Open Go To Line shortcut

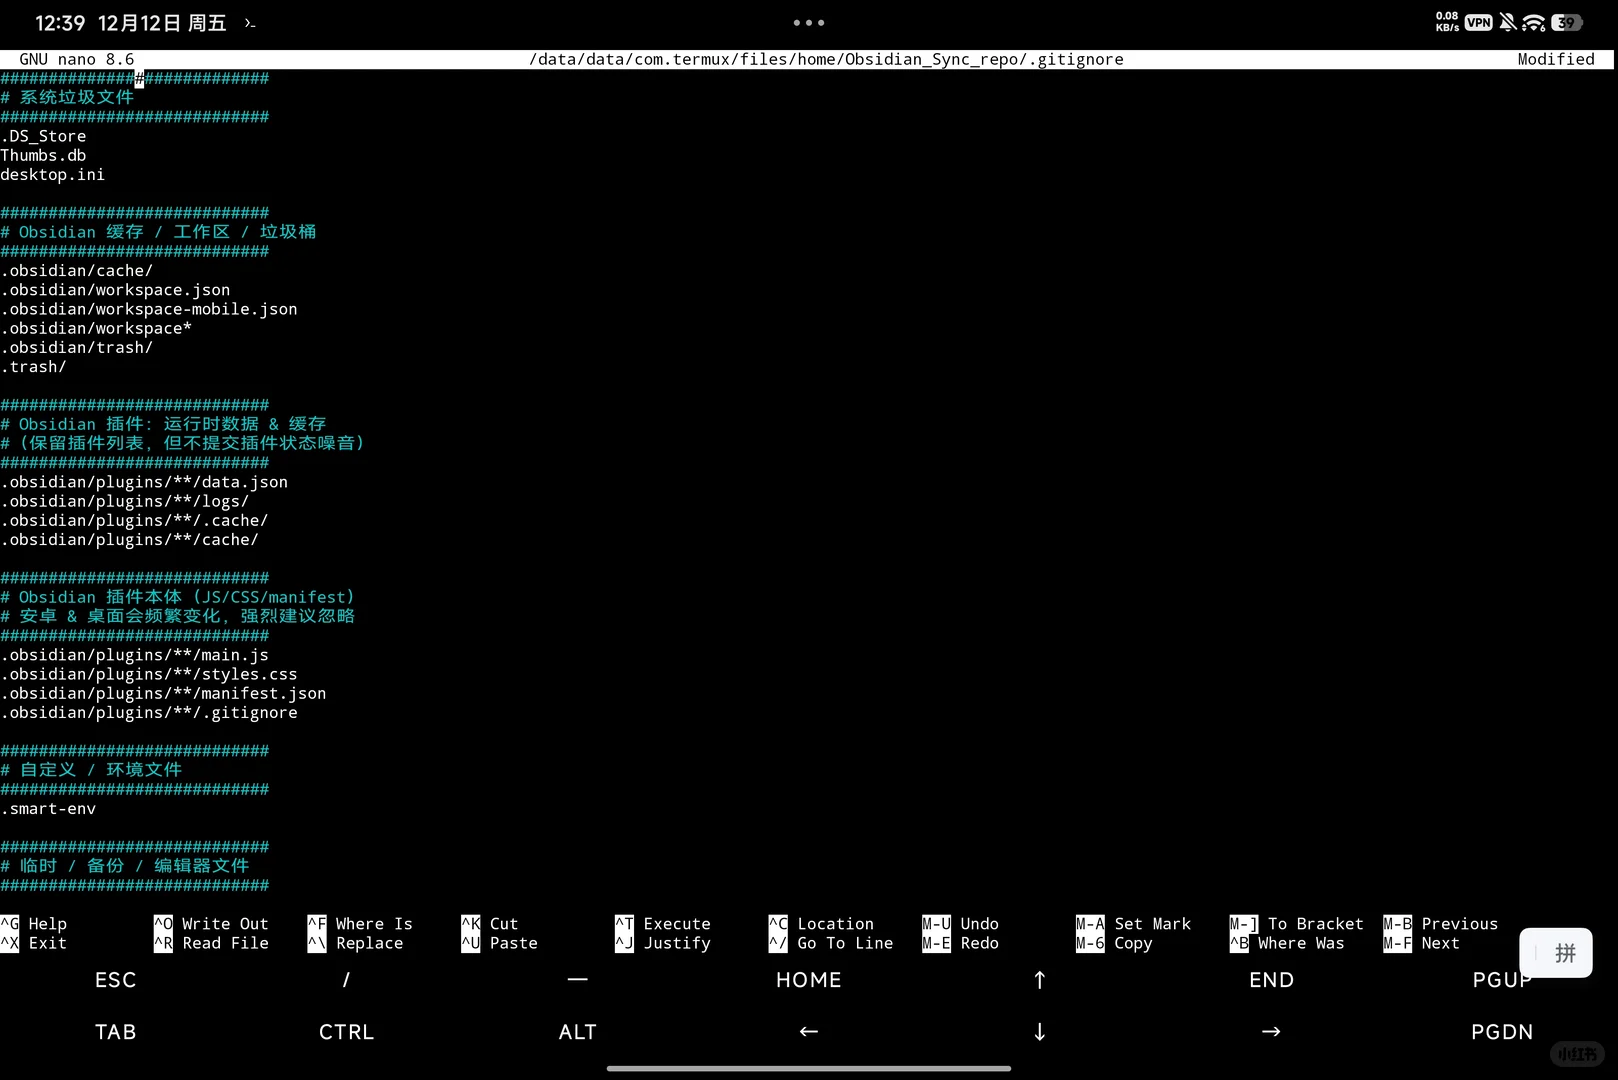(832, 943)
